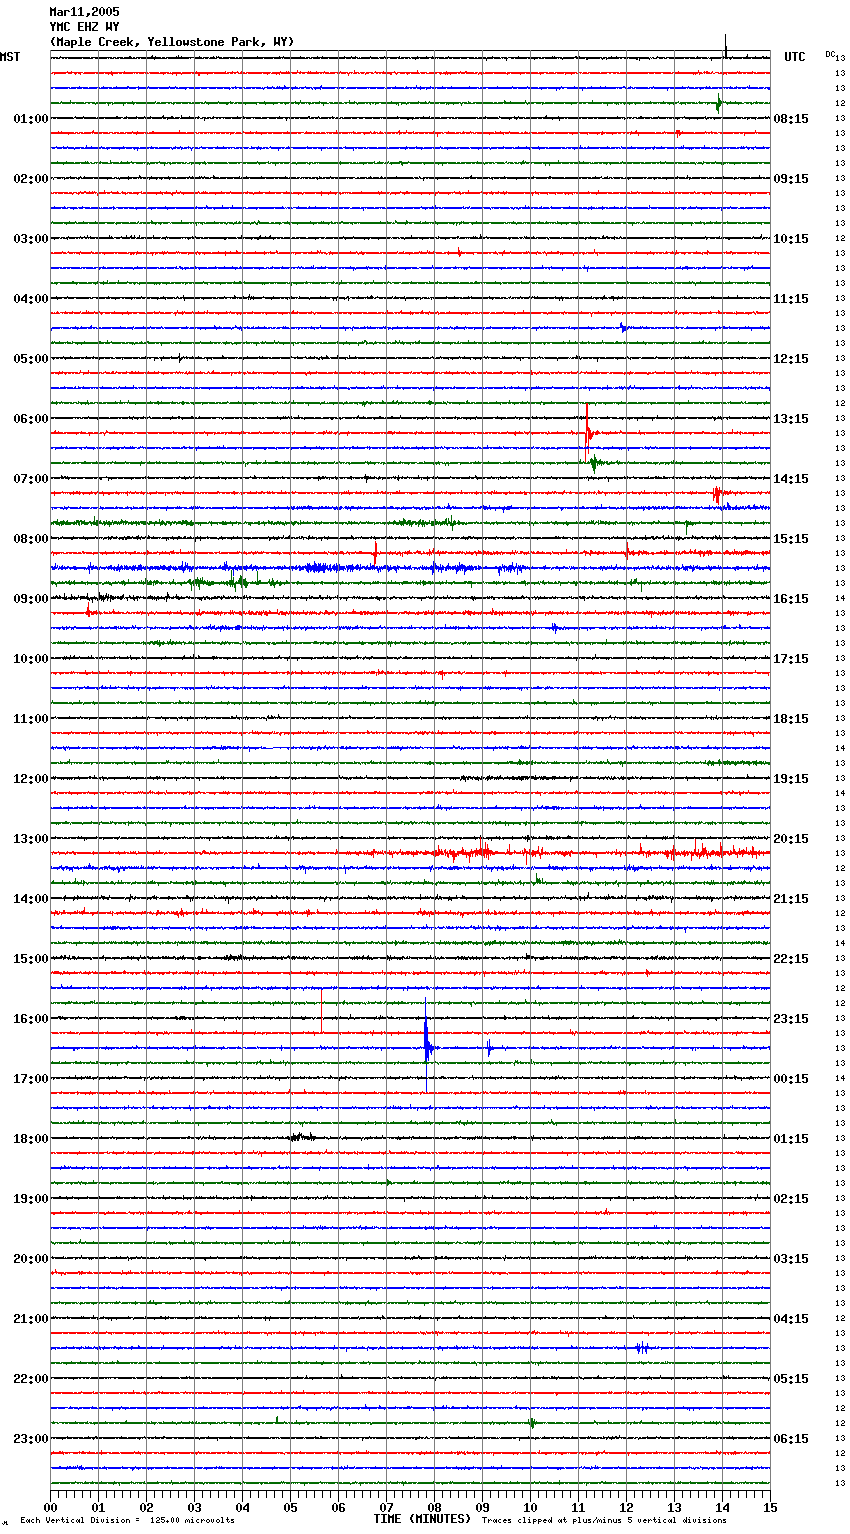The height and width of the screenshot is (1534, 850).
Task: Click the TIME (MINUTES) axis title
Action: [x=422, y=1519]
